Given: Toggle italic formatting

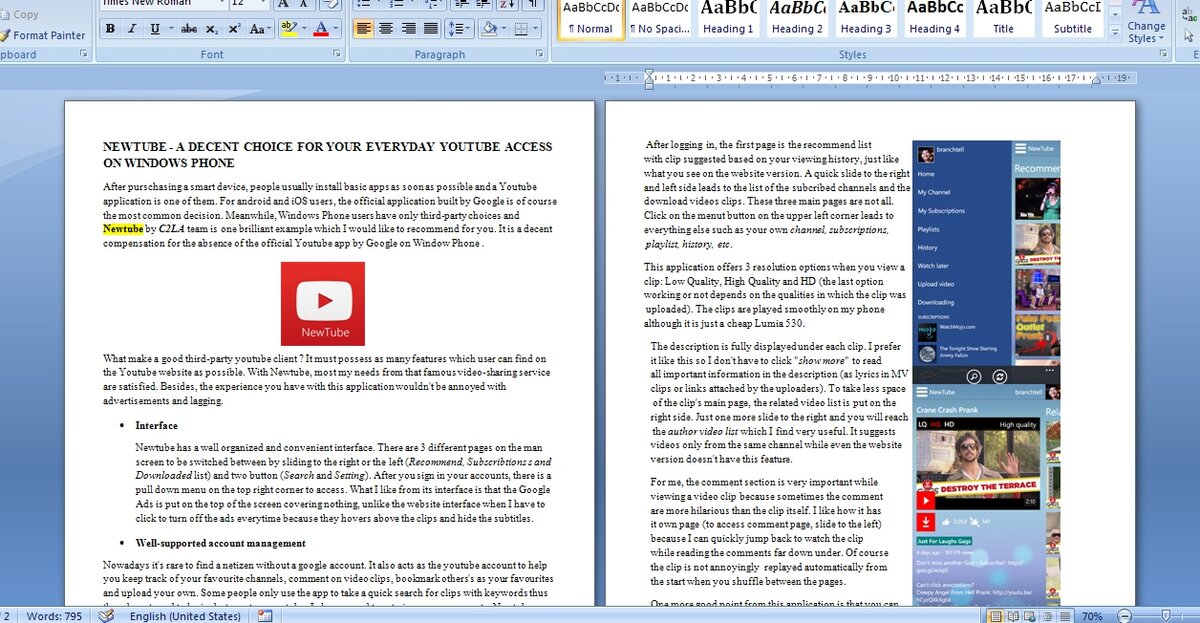Looking at the screenshot, I should pyautogui.click(x=131, y=29).
